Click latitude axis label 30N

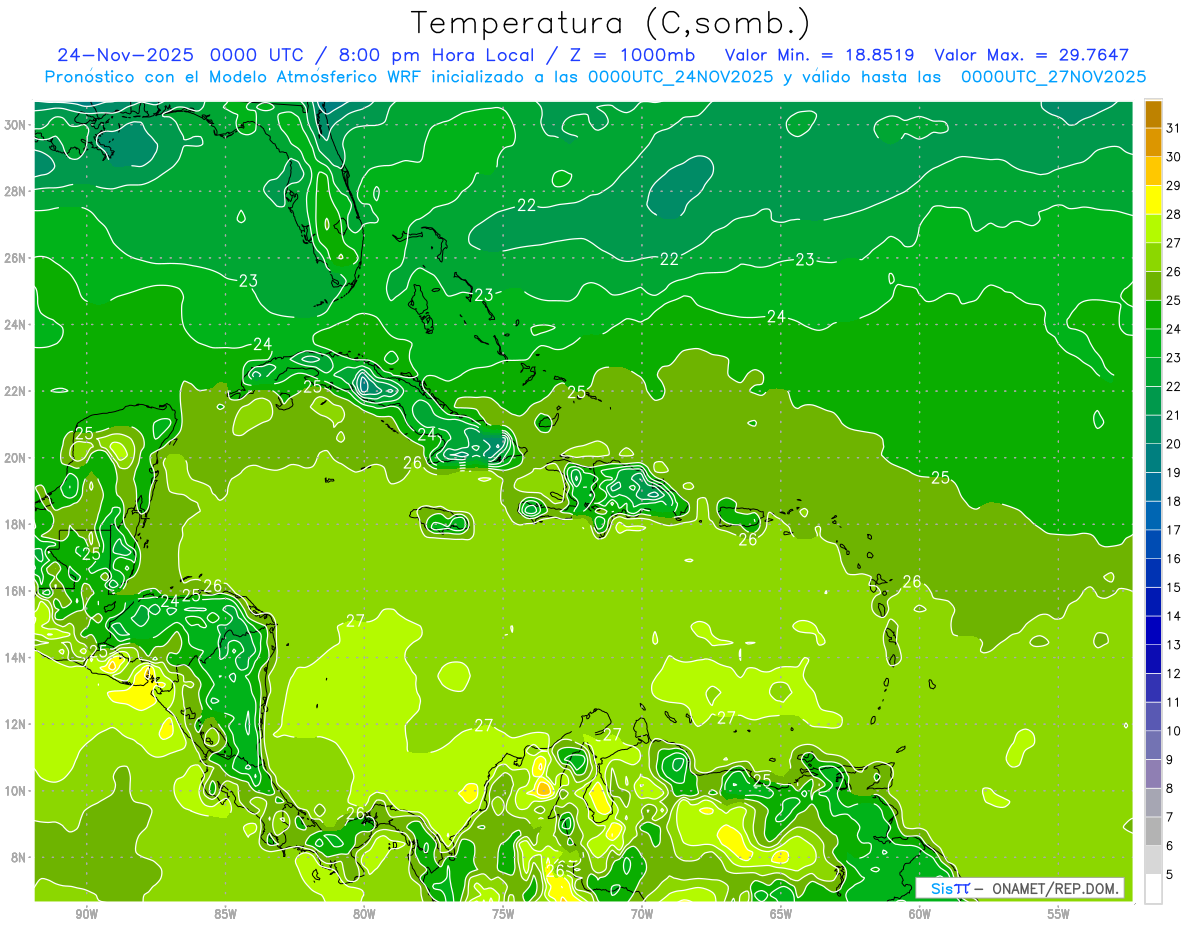pyautogui.click(x=15, y=125)
